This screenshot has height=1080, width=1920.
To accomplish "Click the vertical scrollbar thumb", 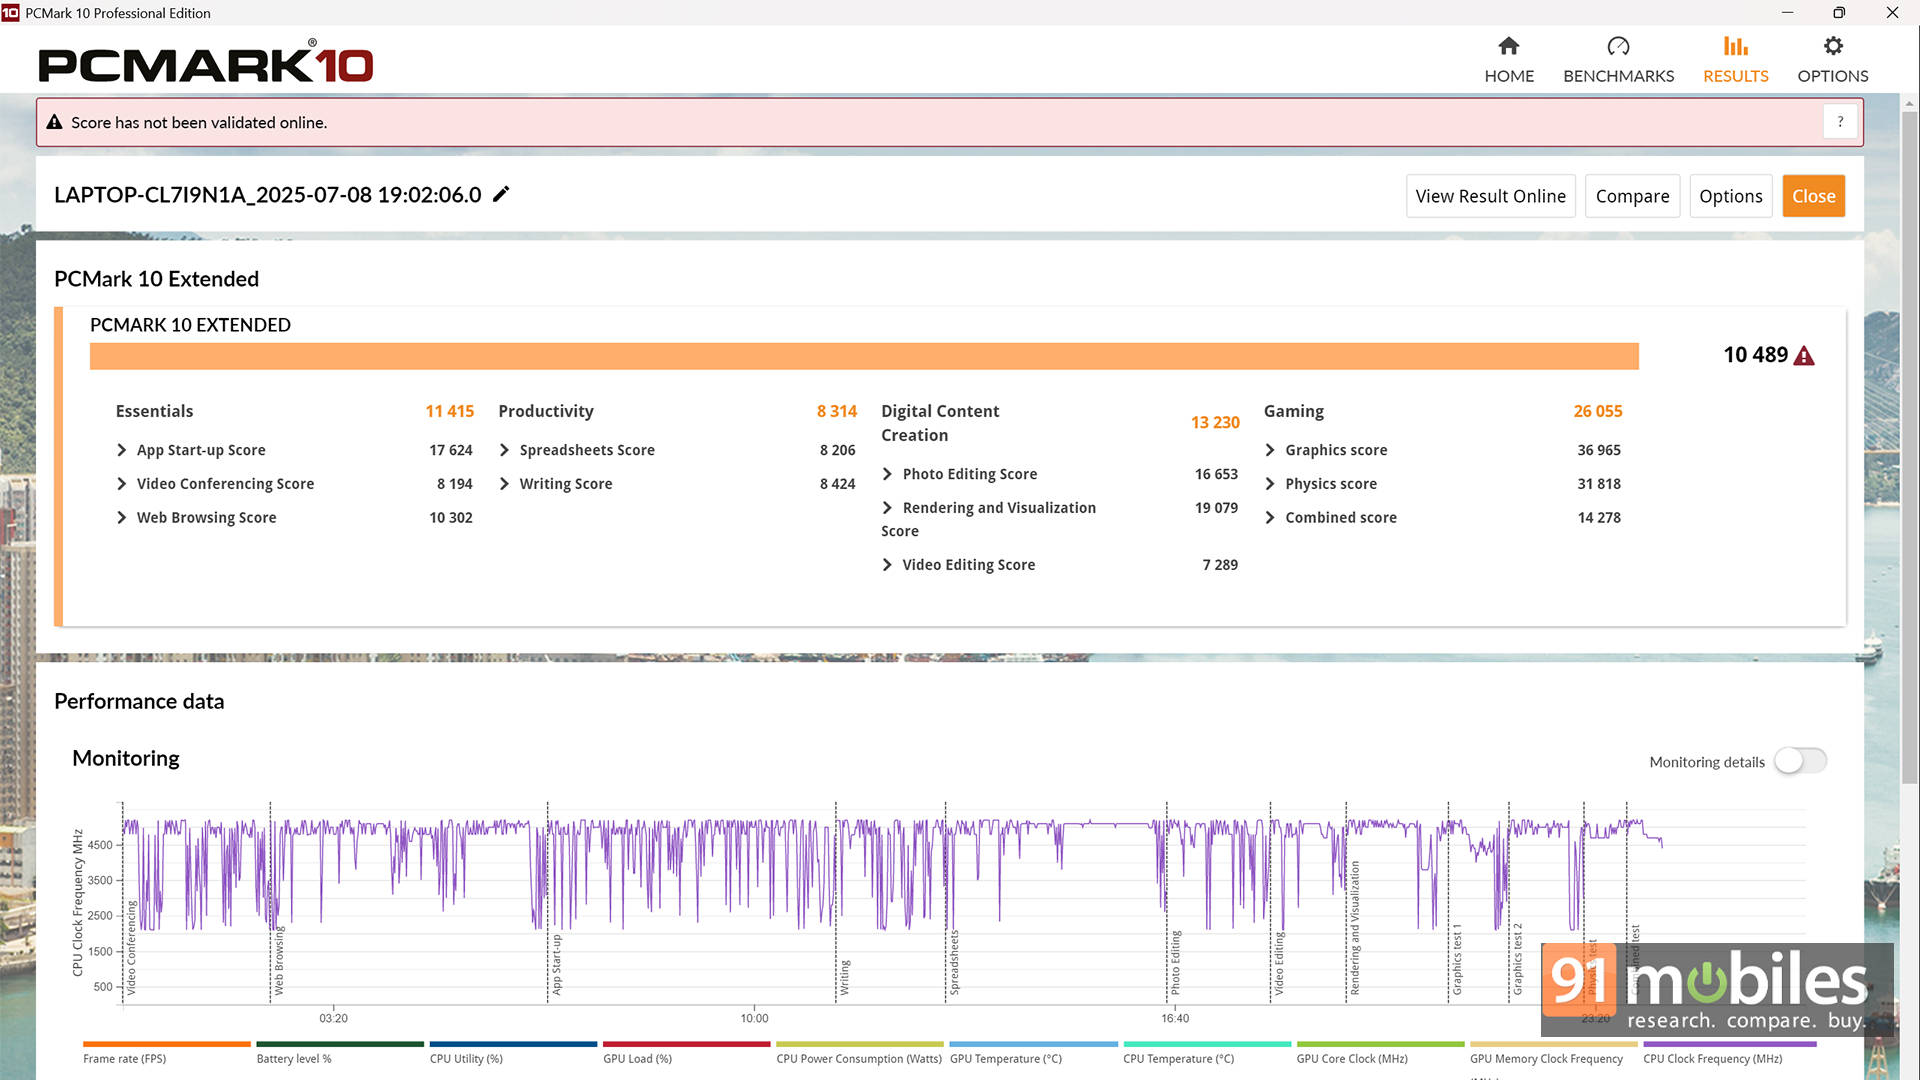I will 1909,447.
